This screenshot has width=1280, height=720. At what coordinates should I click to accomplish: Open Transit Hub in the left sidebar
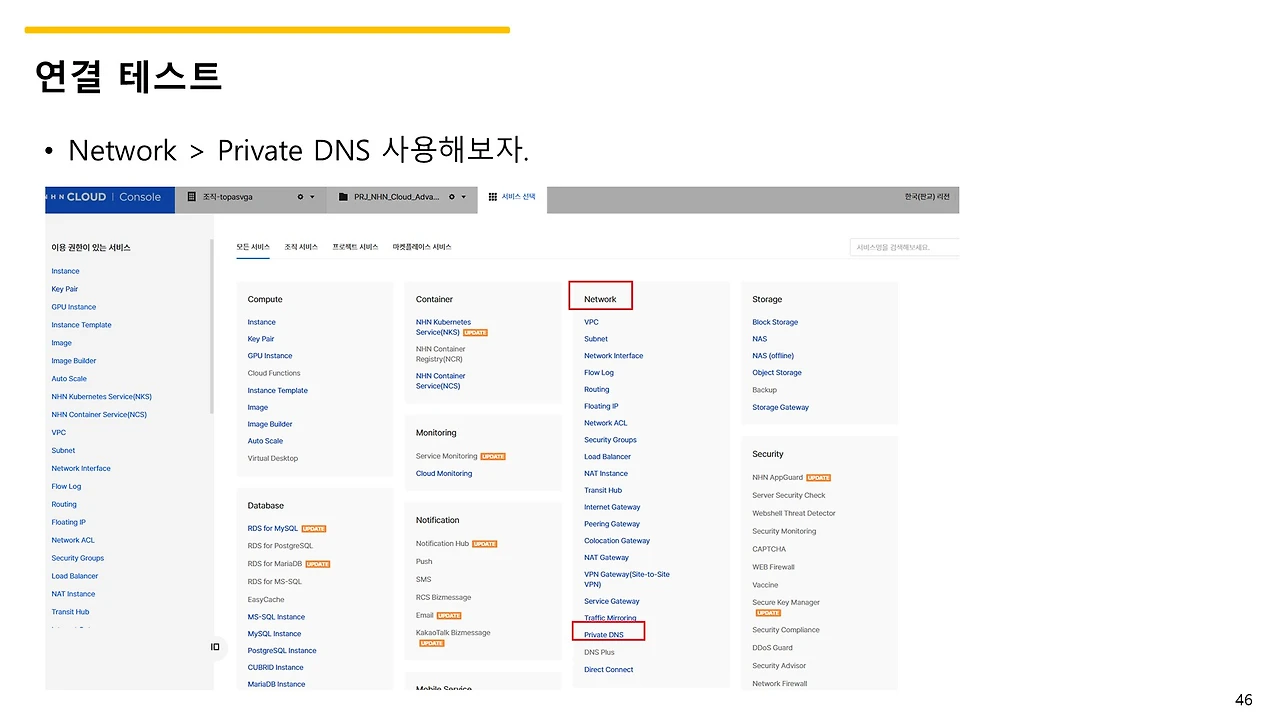[70, 612]
